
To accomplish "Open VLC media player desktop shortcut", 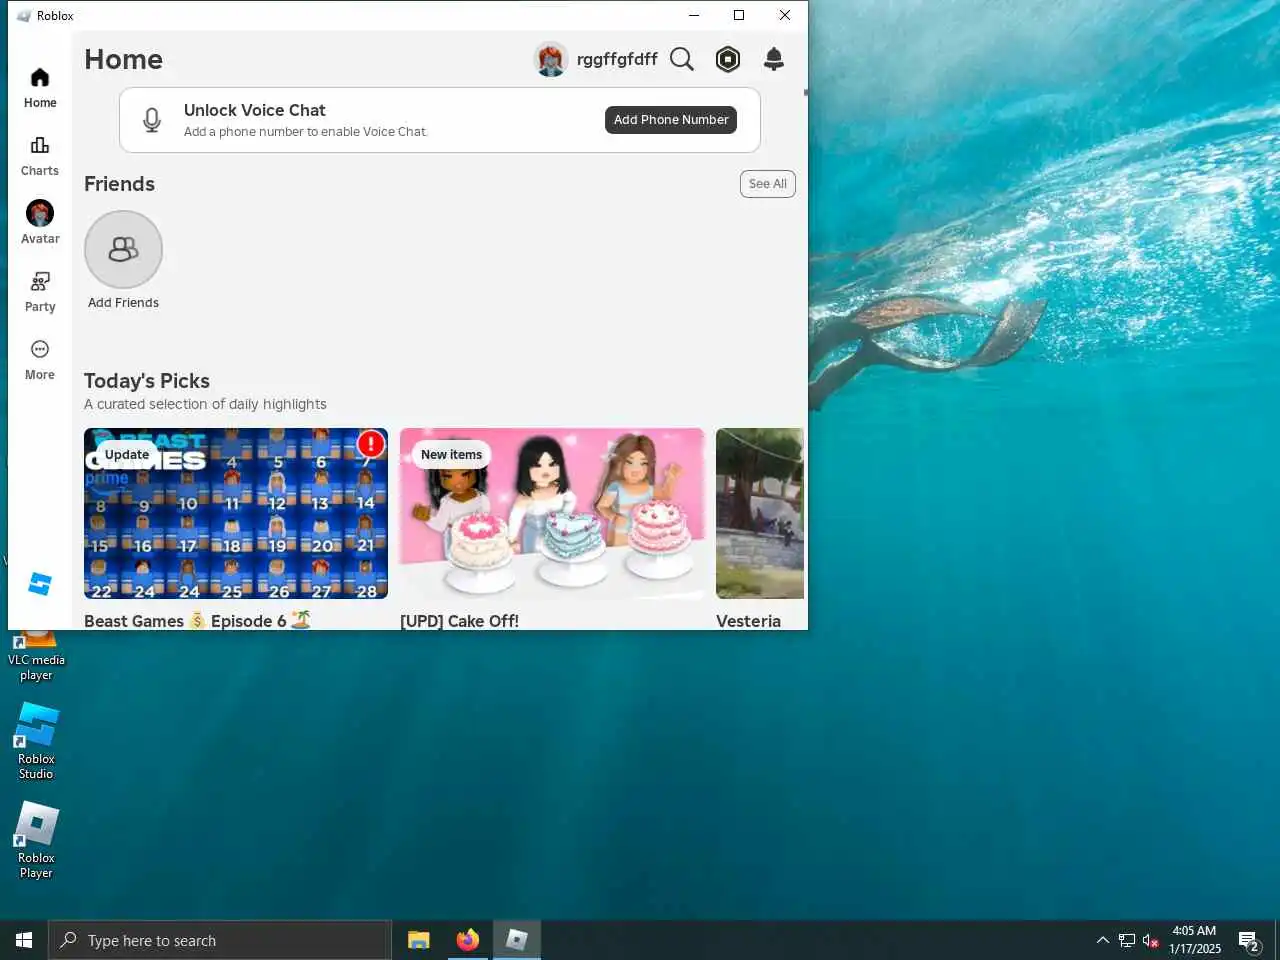I will (x=36, y=653).
